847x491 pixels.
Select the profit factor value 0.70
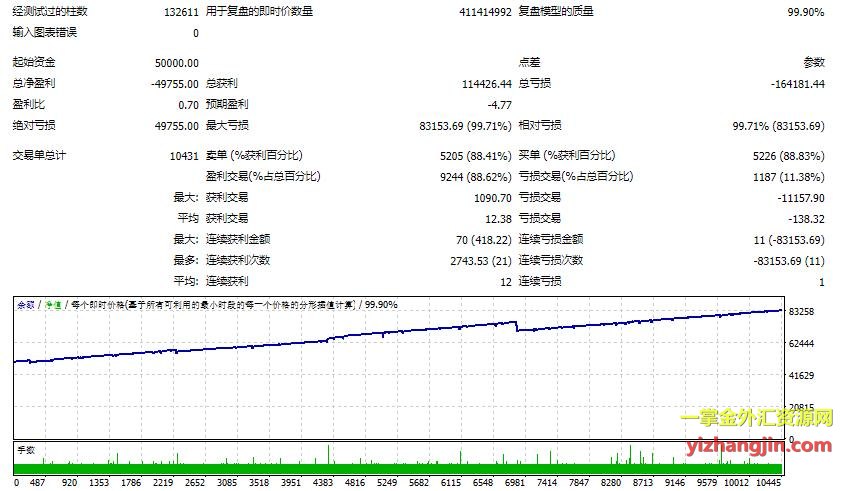click(x=189, y=105)
